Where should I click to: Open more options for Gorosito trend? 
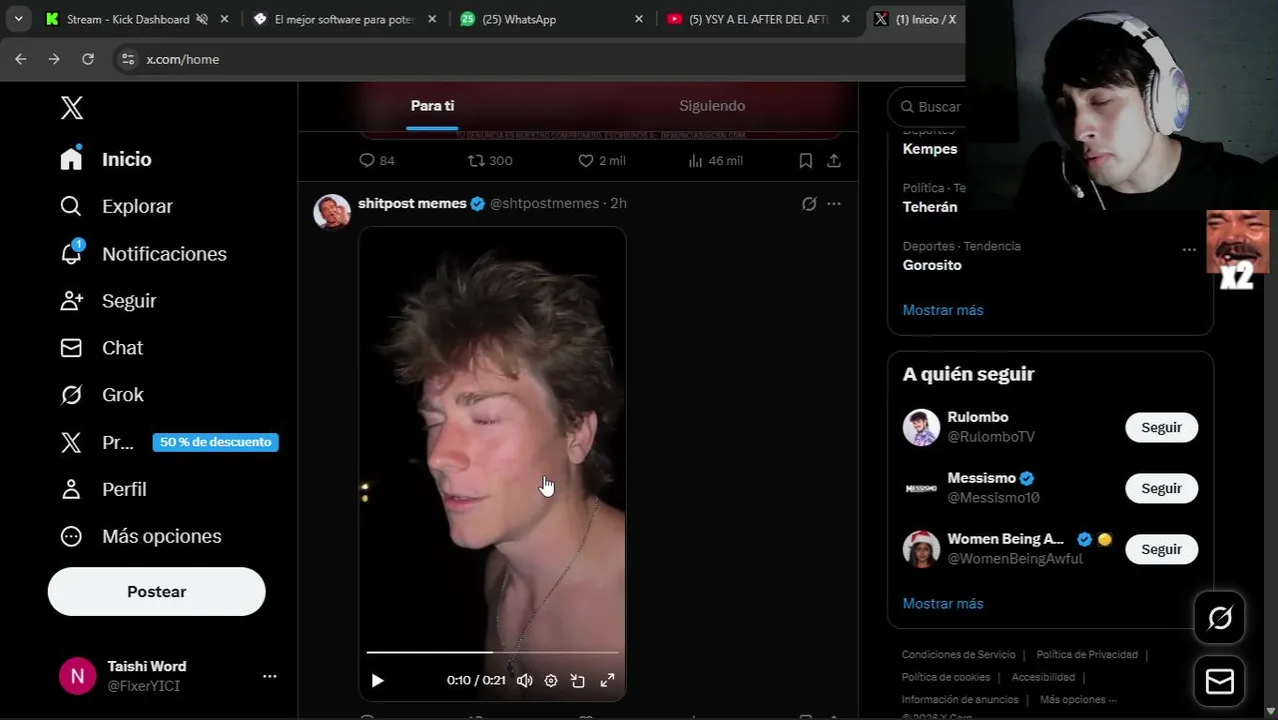pos(1189,250)
